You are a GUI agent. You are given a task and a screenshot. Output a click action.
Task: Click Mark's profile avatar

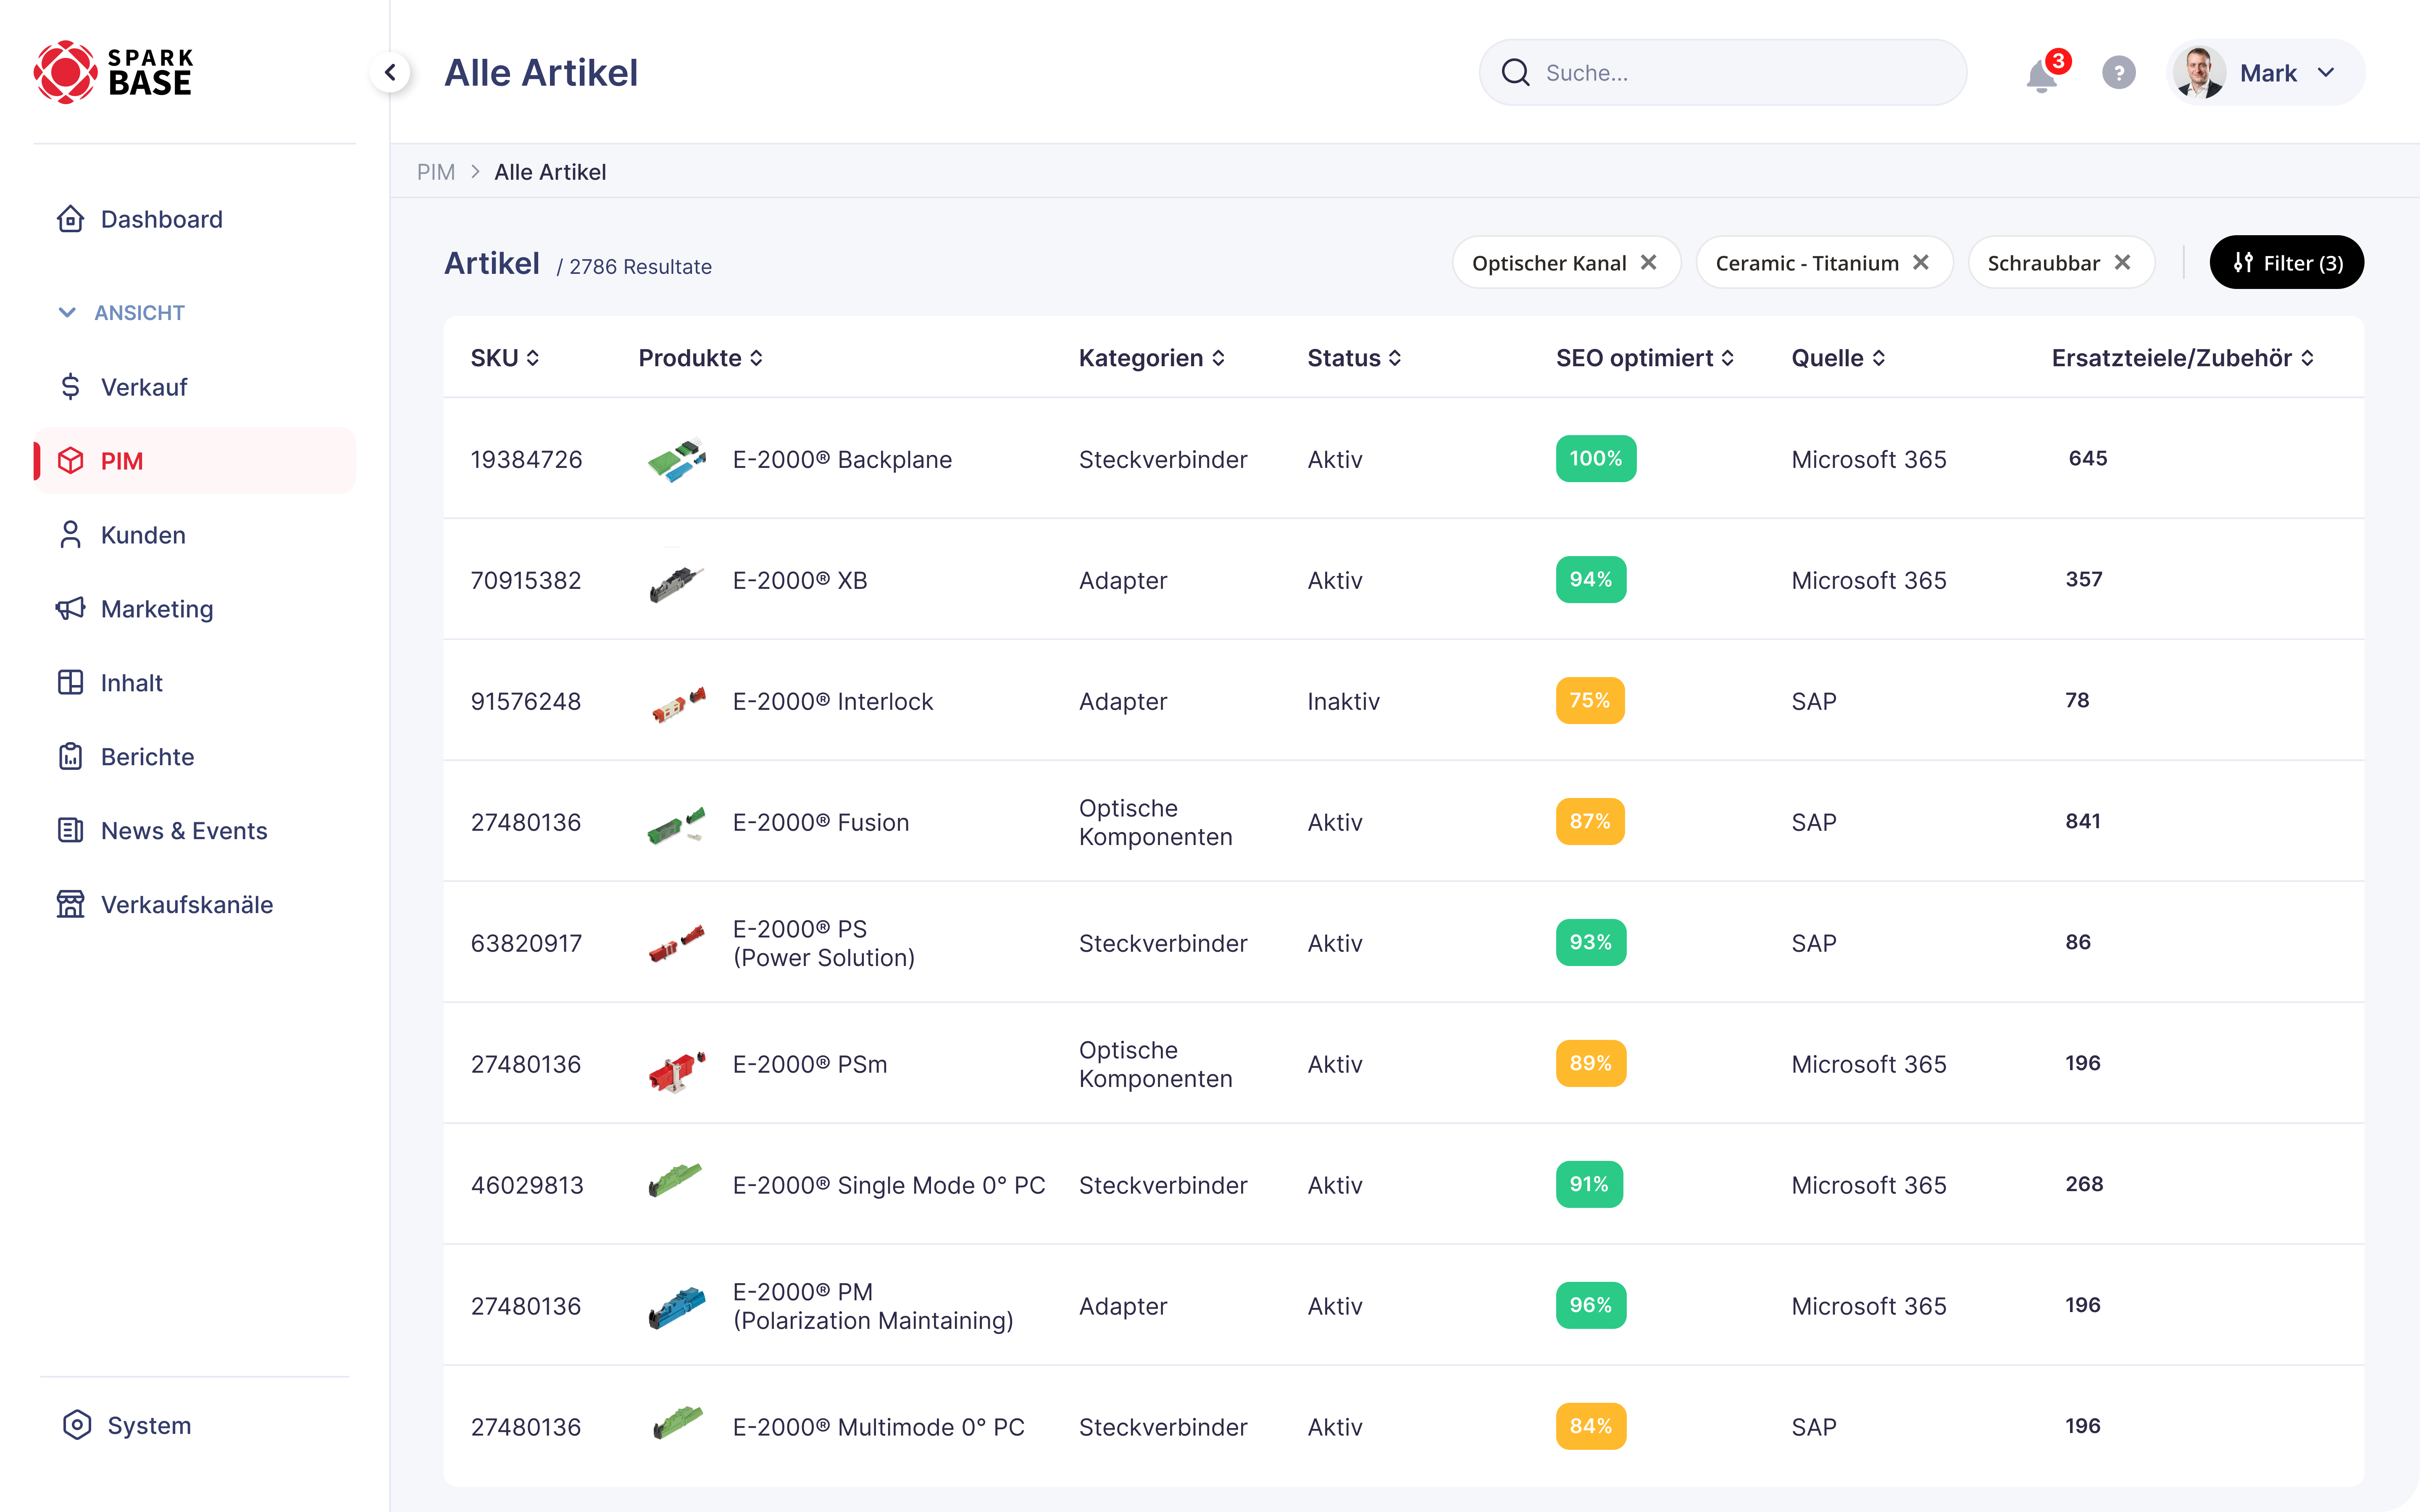(2198, 72)
